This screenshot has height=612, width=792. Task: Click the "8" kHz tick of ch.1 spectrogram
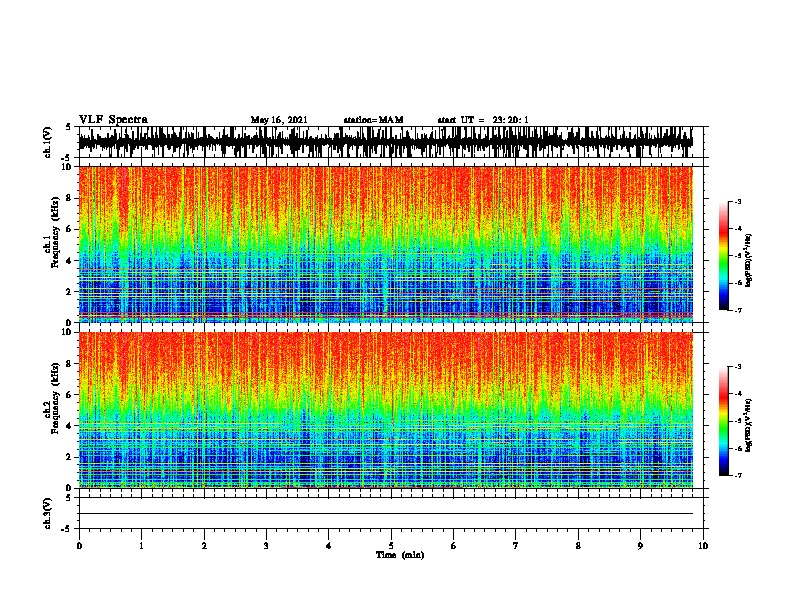[x=69, y=198]
